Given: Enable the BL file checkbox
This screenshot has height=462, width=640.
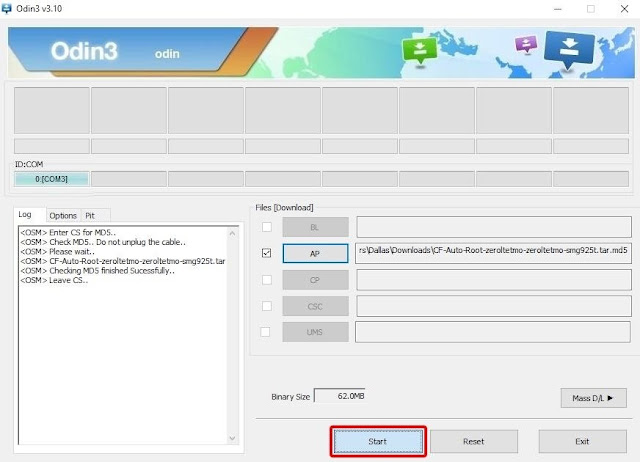Looking at the screenshot, I should coord(267,227).
